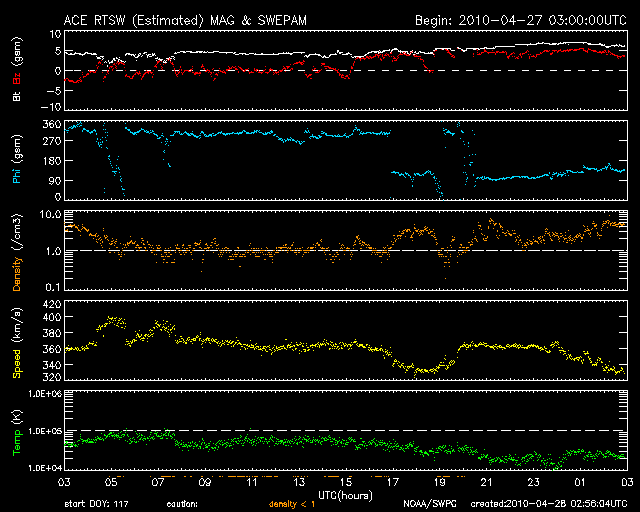Click the '1.0E+06' value on Temp axis

[x=45, y=394]
